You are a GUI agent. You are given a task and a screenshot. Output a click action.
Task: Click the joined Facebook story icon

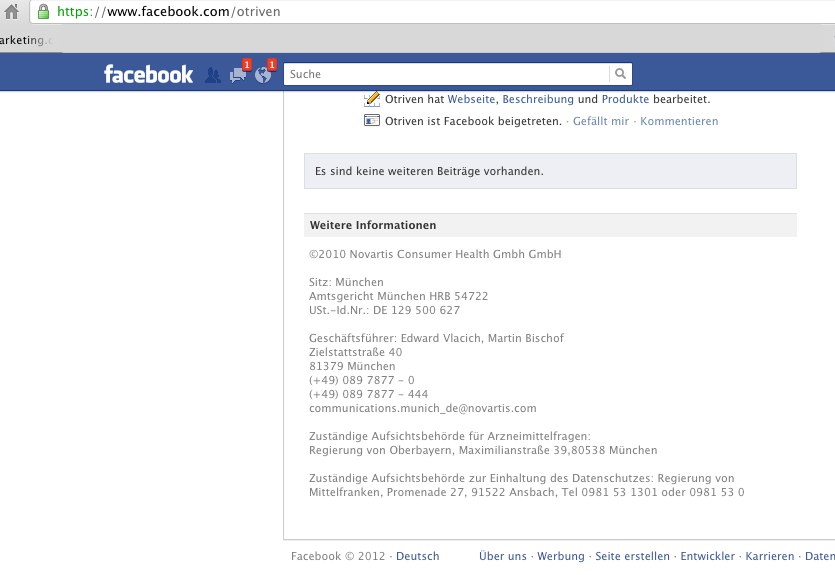tap(372, 120)
